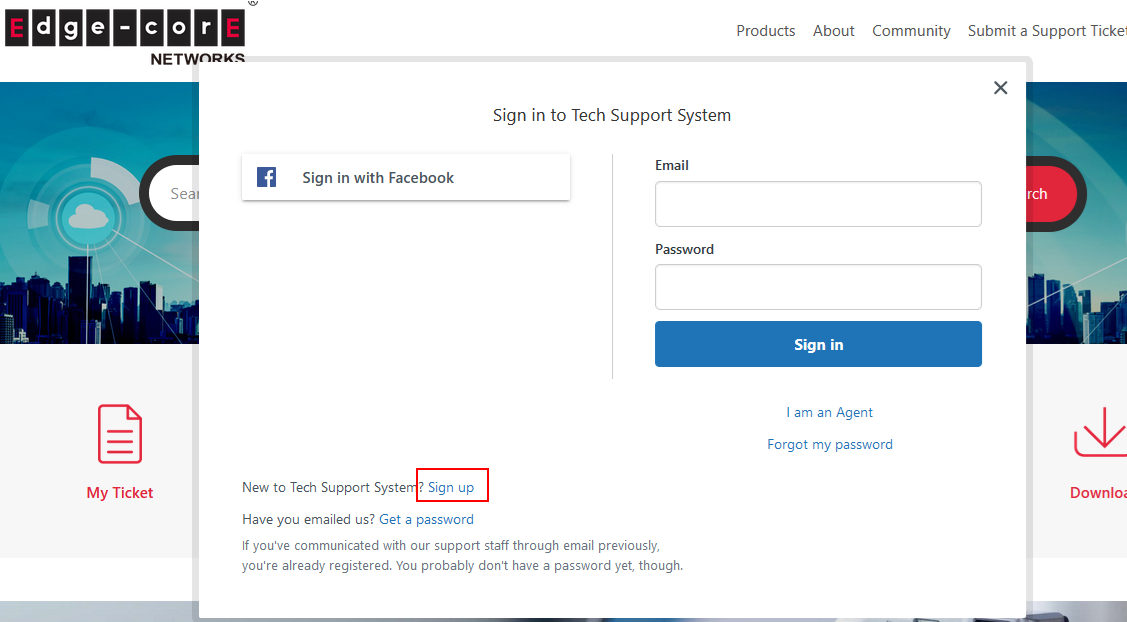Open the About page

[833, 30]
